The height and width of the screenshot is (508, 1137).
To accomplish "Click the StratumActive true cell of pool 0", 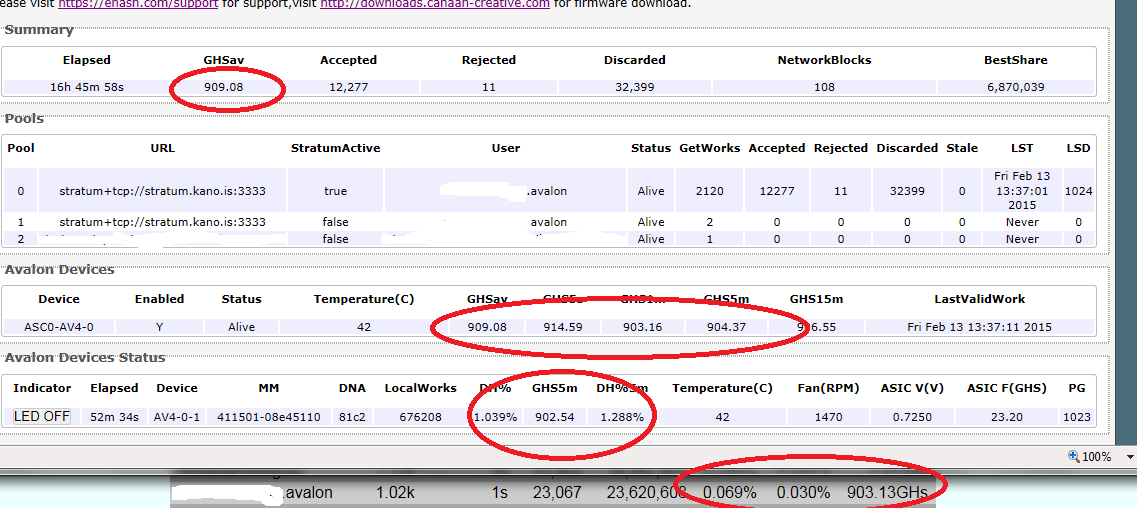I will [335, 191].
